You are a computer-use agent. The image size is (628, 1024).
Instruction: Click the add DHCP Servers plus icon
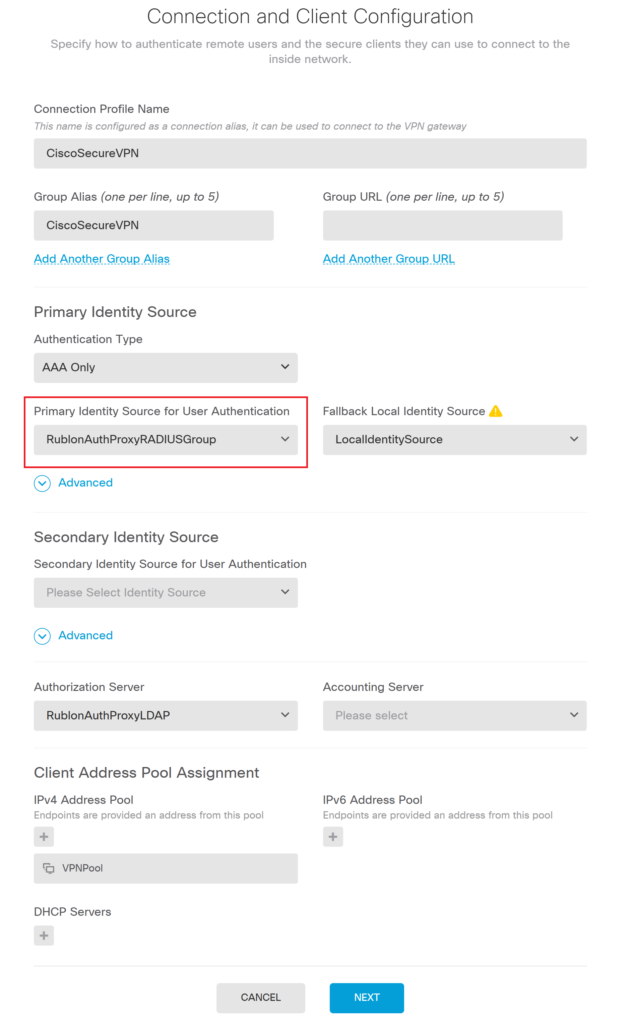click(x=44, y=935)
